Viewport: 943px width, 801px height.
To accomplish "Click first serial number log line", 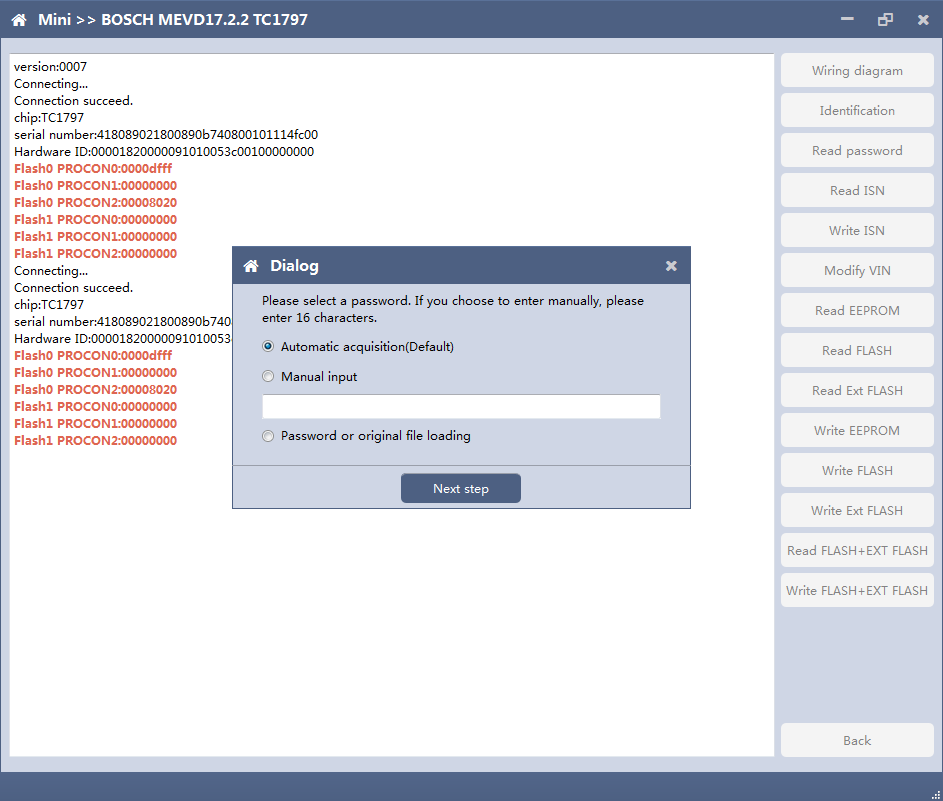I will [x=166, y=135].
